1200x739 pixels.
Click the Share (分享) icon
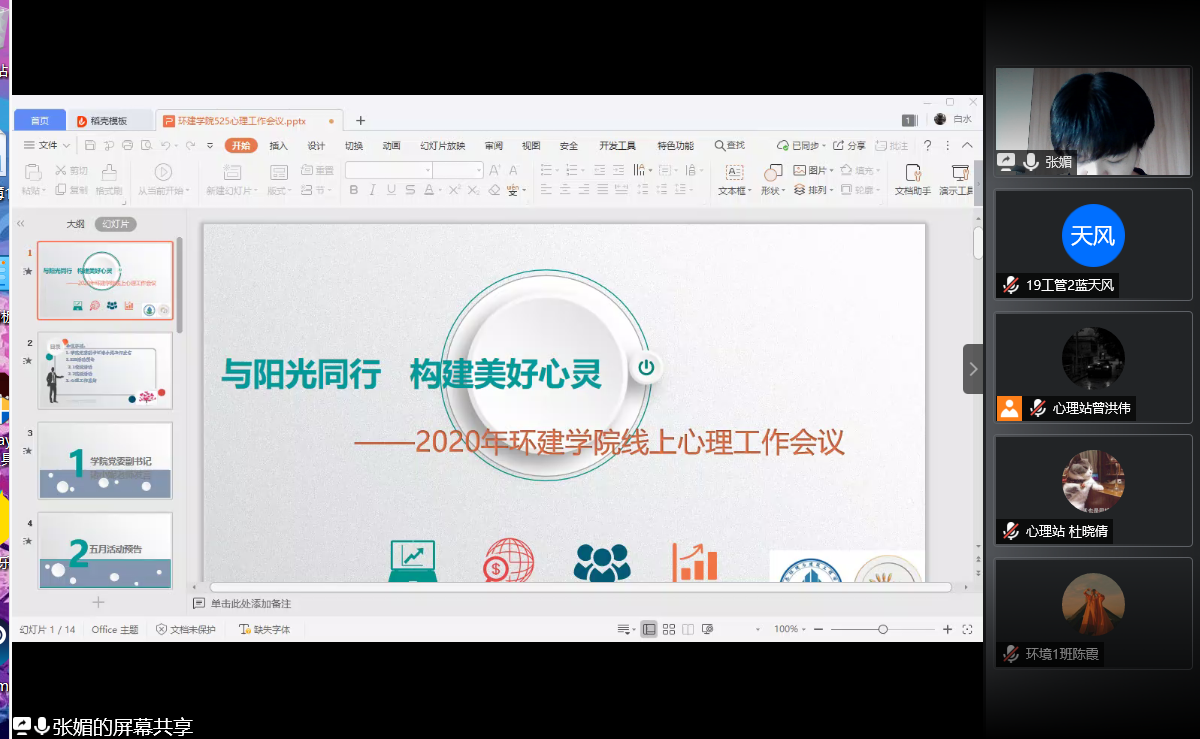click(x=849, y=146)
